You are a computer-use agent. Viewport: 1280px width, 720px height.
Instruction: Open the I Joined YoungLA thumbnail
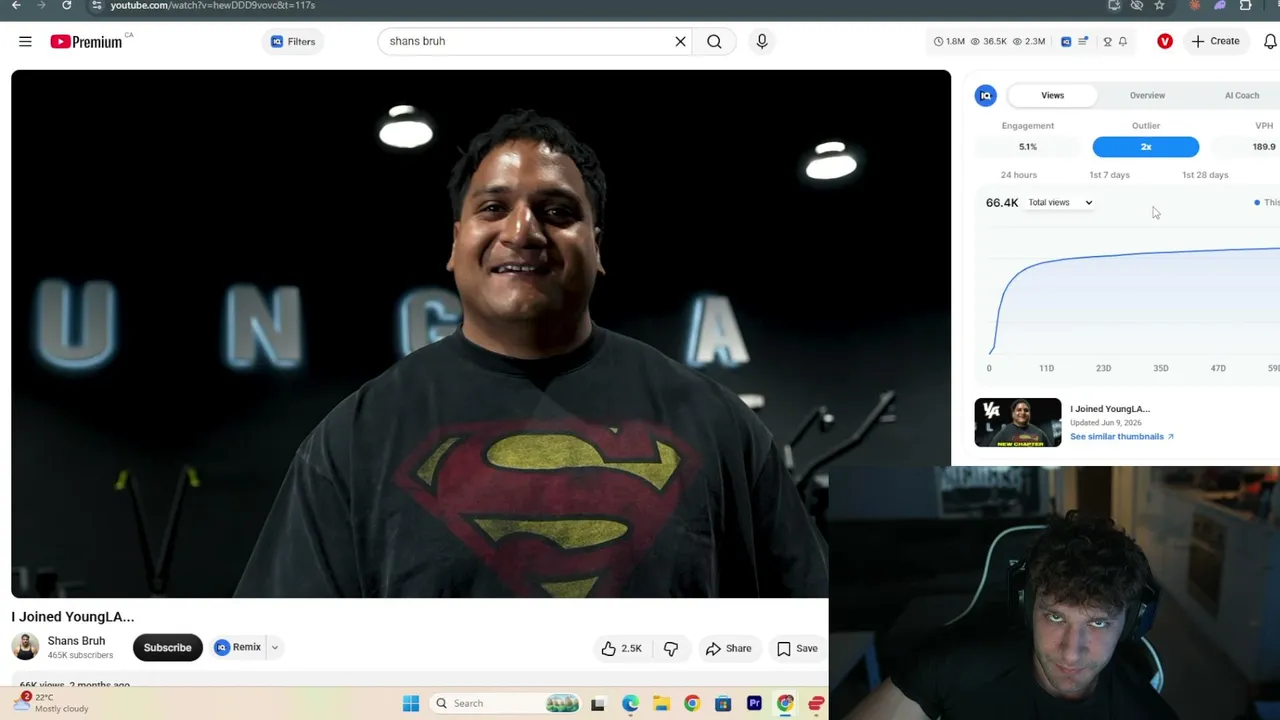1018,422
